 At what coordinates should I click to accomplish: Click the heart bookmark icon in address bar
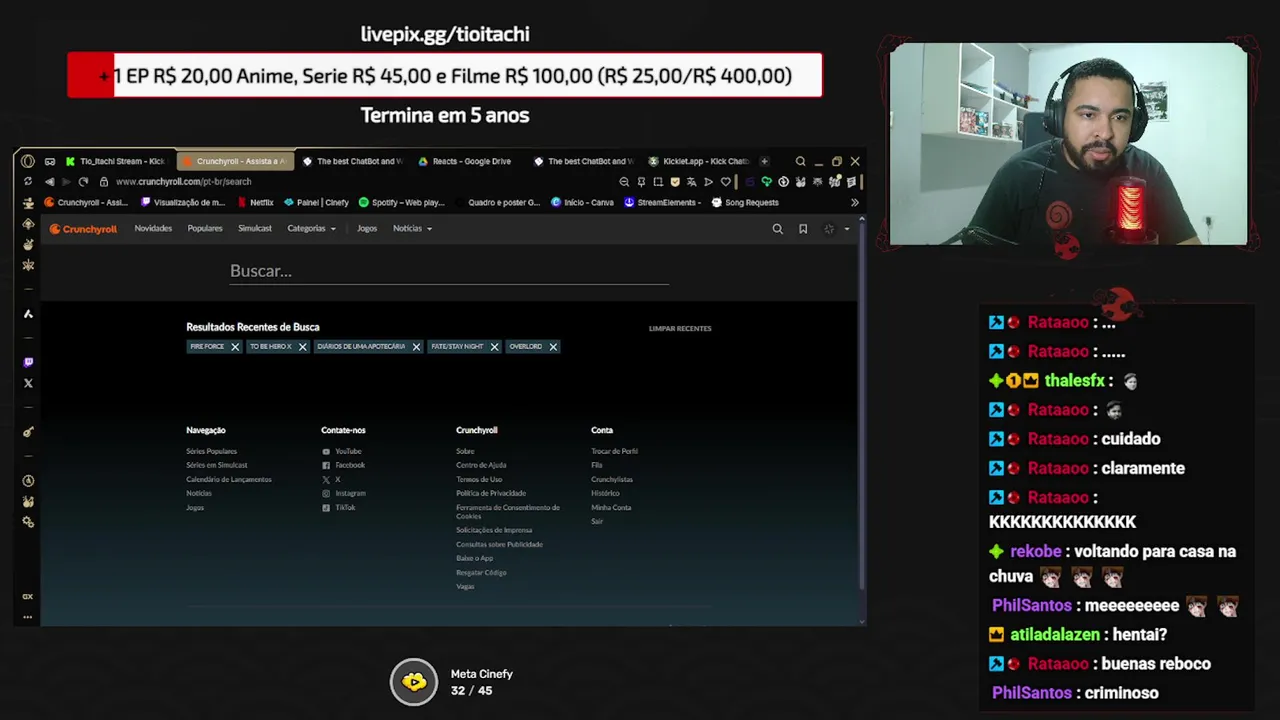(x=725, y=182)
